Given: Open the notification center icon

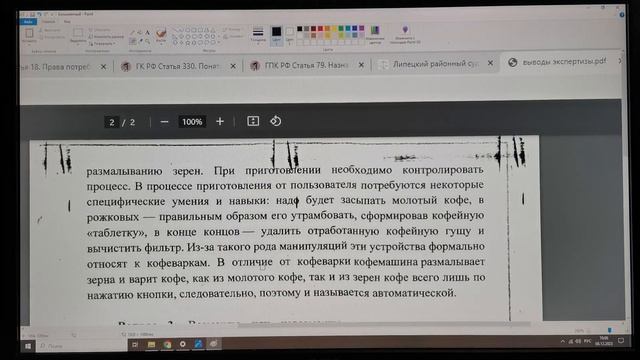Looking at the screenshot, I should tap(620, 341).
